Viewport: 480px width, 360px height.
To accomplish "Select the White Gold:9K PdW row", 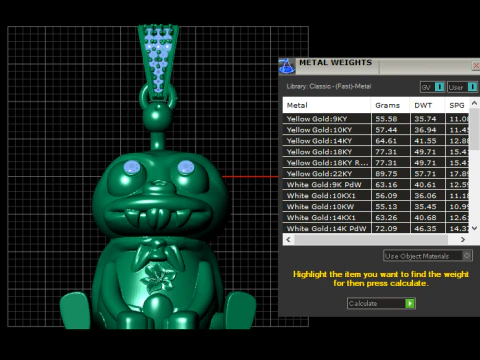I will tap(376, 184).
